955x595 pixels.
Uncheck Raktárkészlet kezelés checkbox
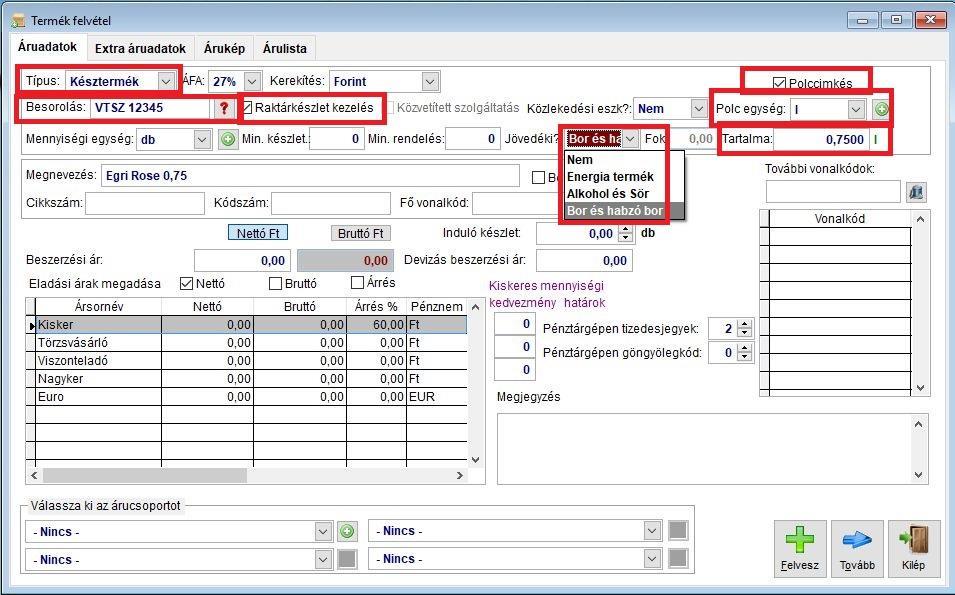pyautogui.click(x=247, y=108)
